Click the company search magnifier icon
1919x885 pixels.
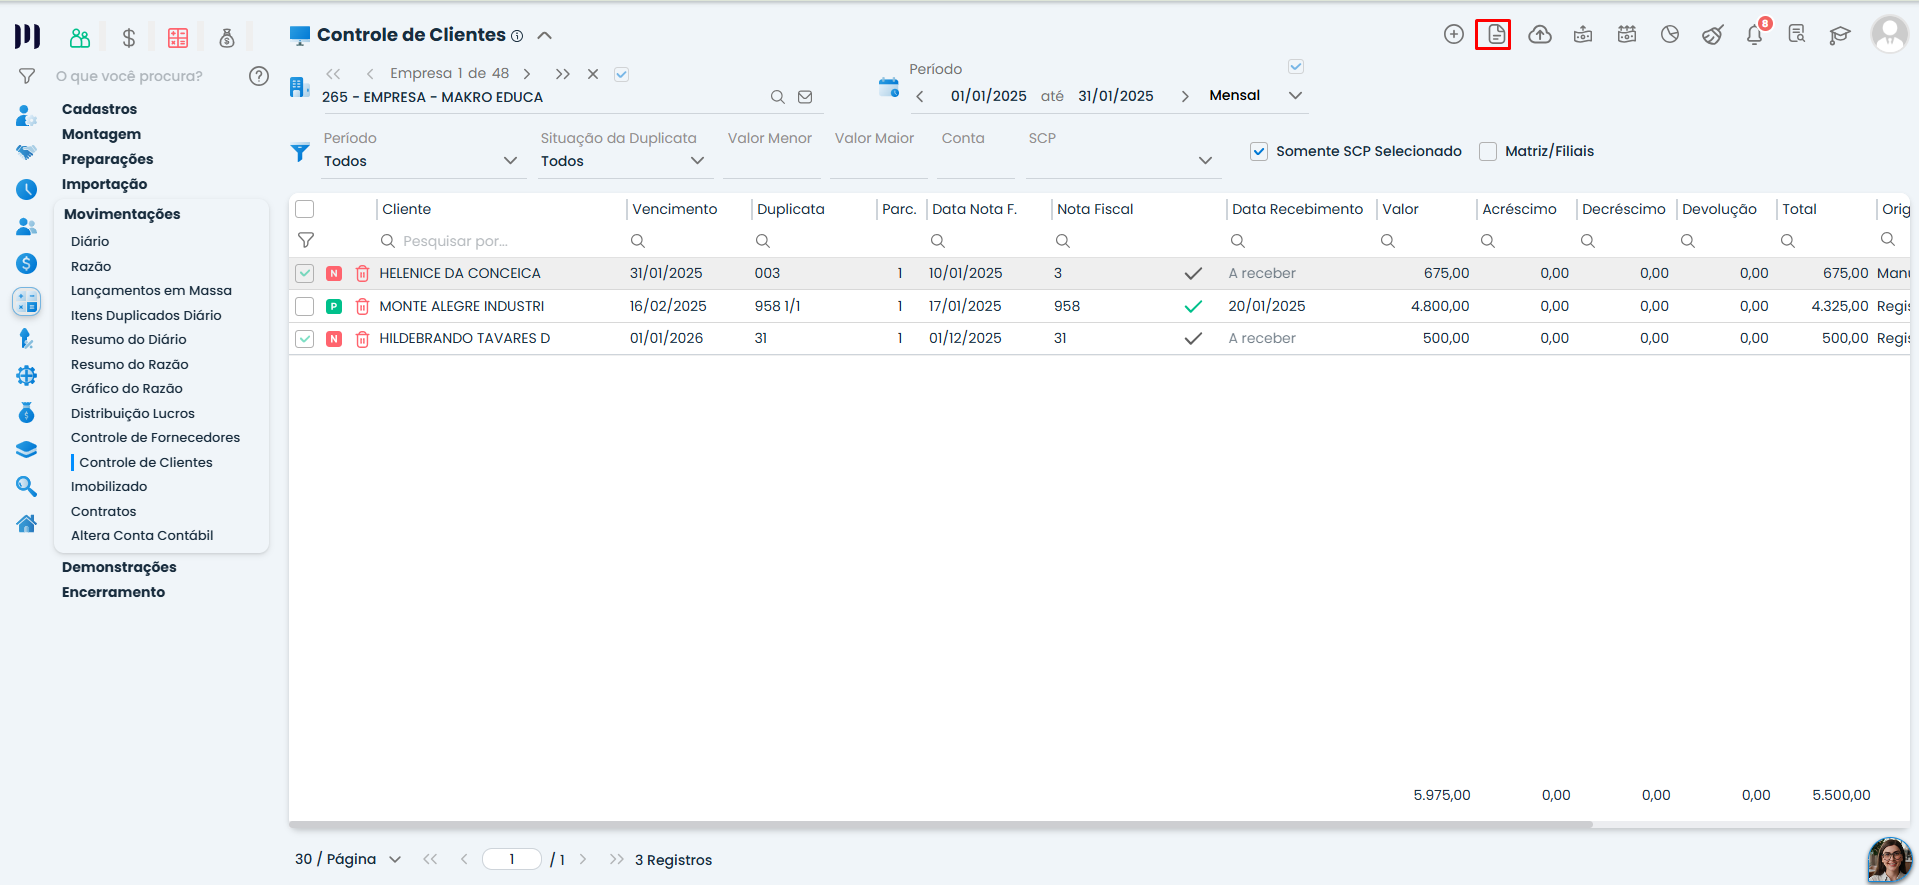[777, 97]
